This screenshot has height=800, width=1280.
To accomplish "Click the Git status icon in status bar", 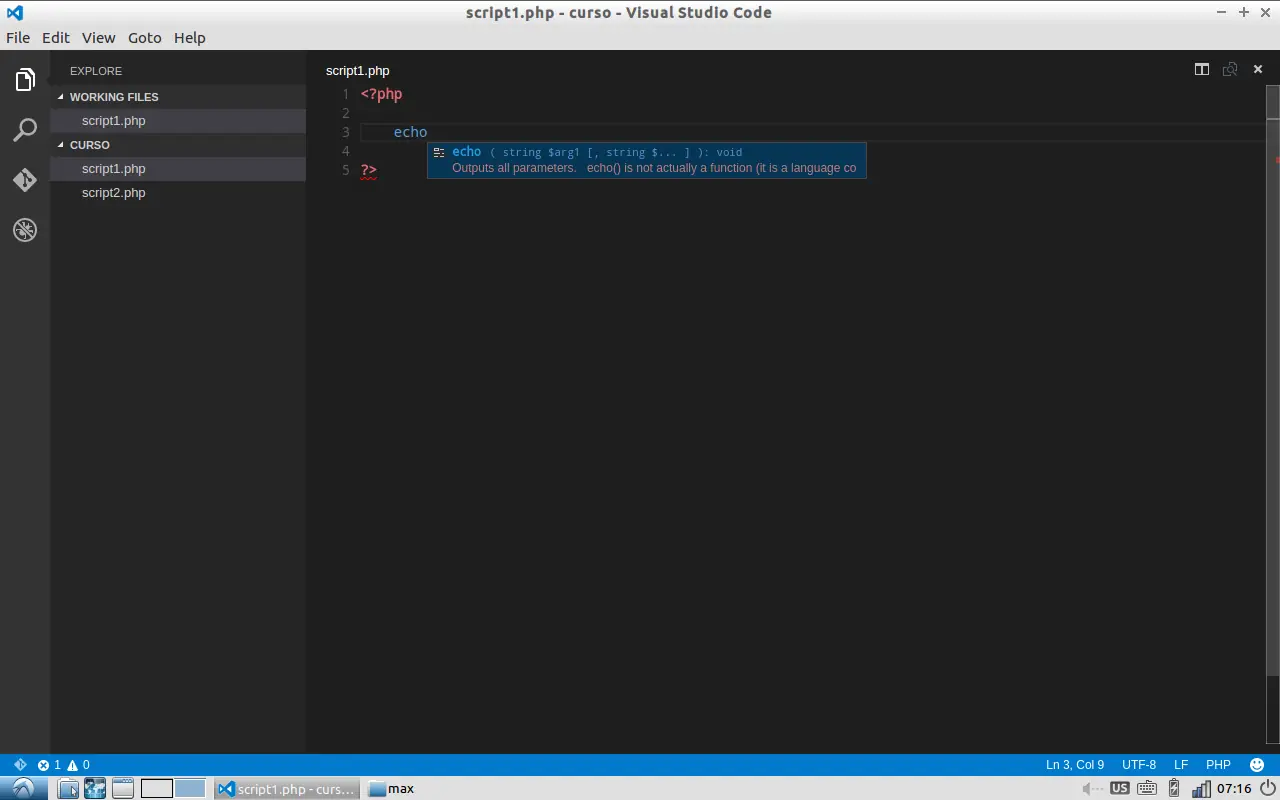I will 20,764.
